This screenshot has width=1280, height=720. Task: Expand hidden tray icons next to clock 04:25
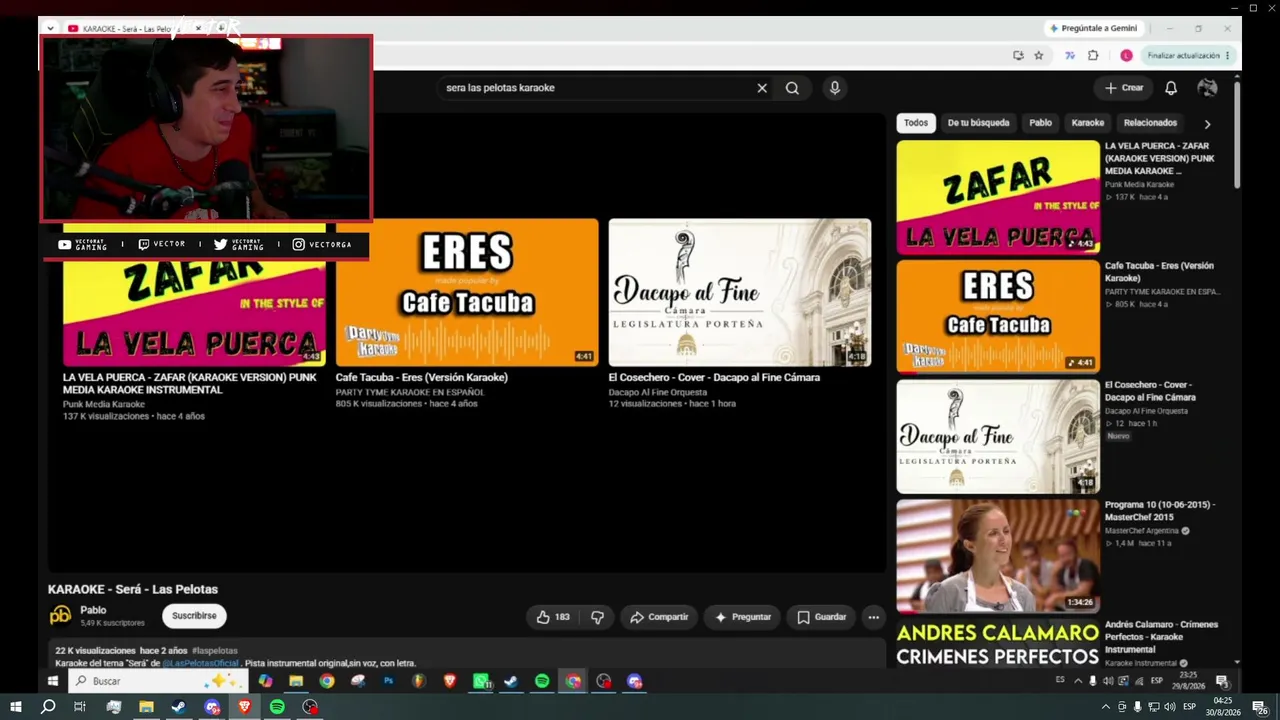pos(1105,707)
